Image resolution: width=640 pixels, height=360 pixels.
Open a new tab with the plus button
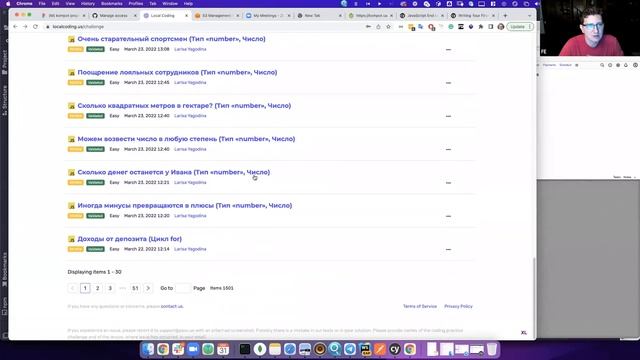pos(505,16)
